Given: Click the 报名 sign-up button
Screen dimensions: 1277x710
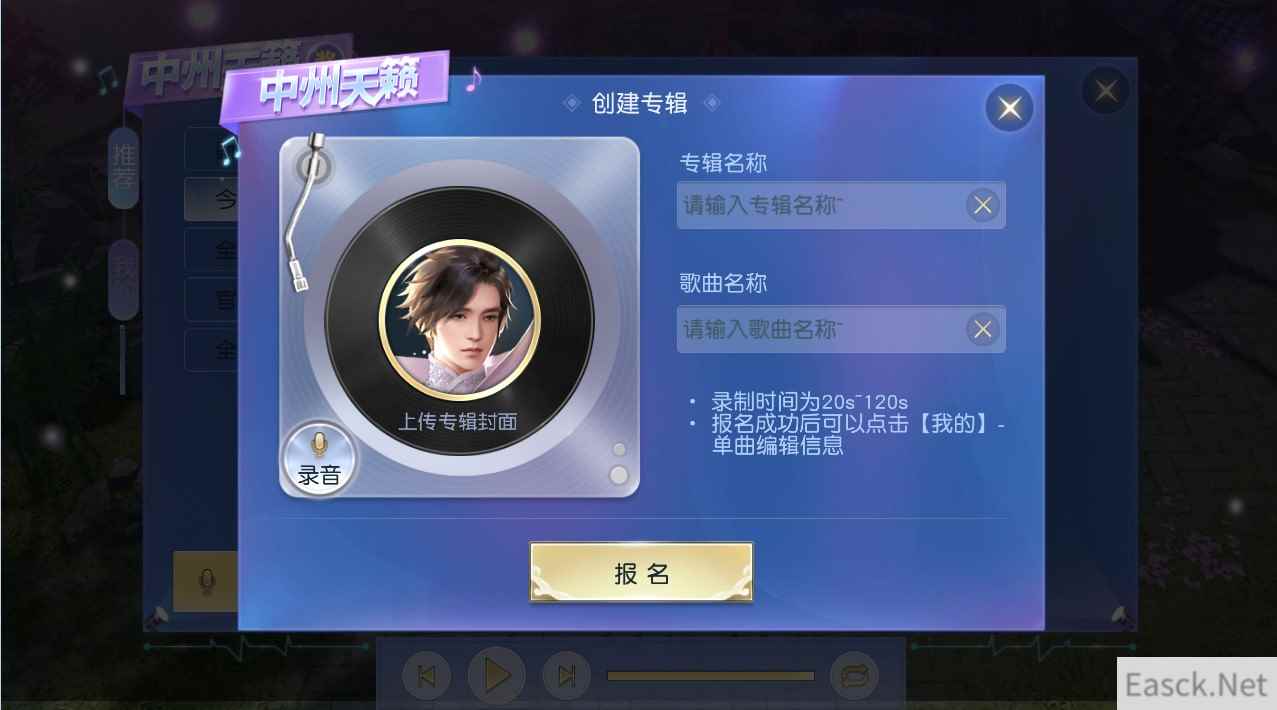Looking at the screenshot, I should coord(641,573).
